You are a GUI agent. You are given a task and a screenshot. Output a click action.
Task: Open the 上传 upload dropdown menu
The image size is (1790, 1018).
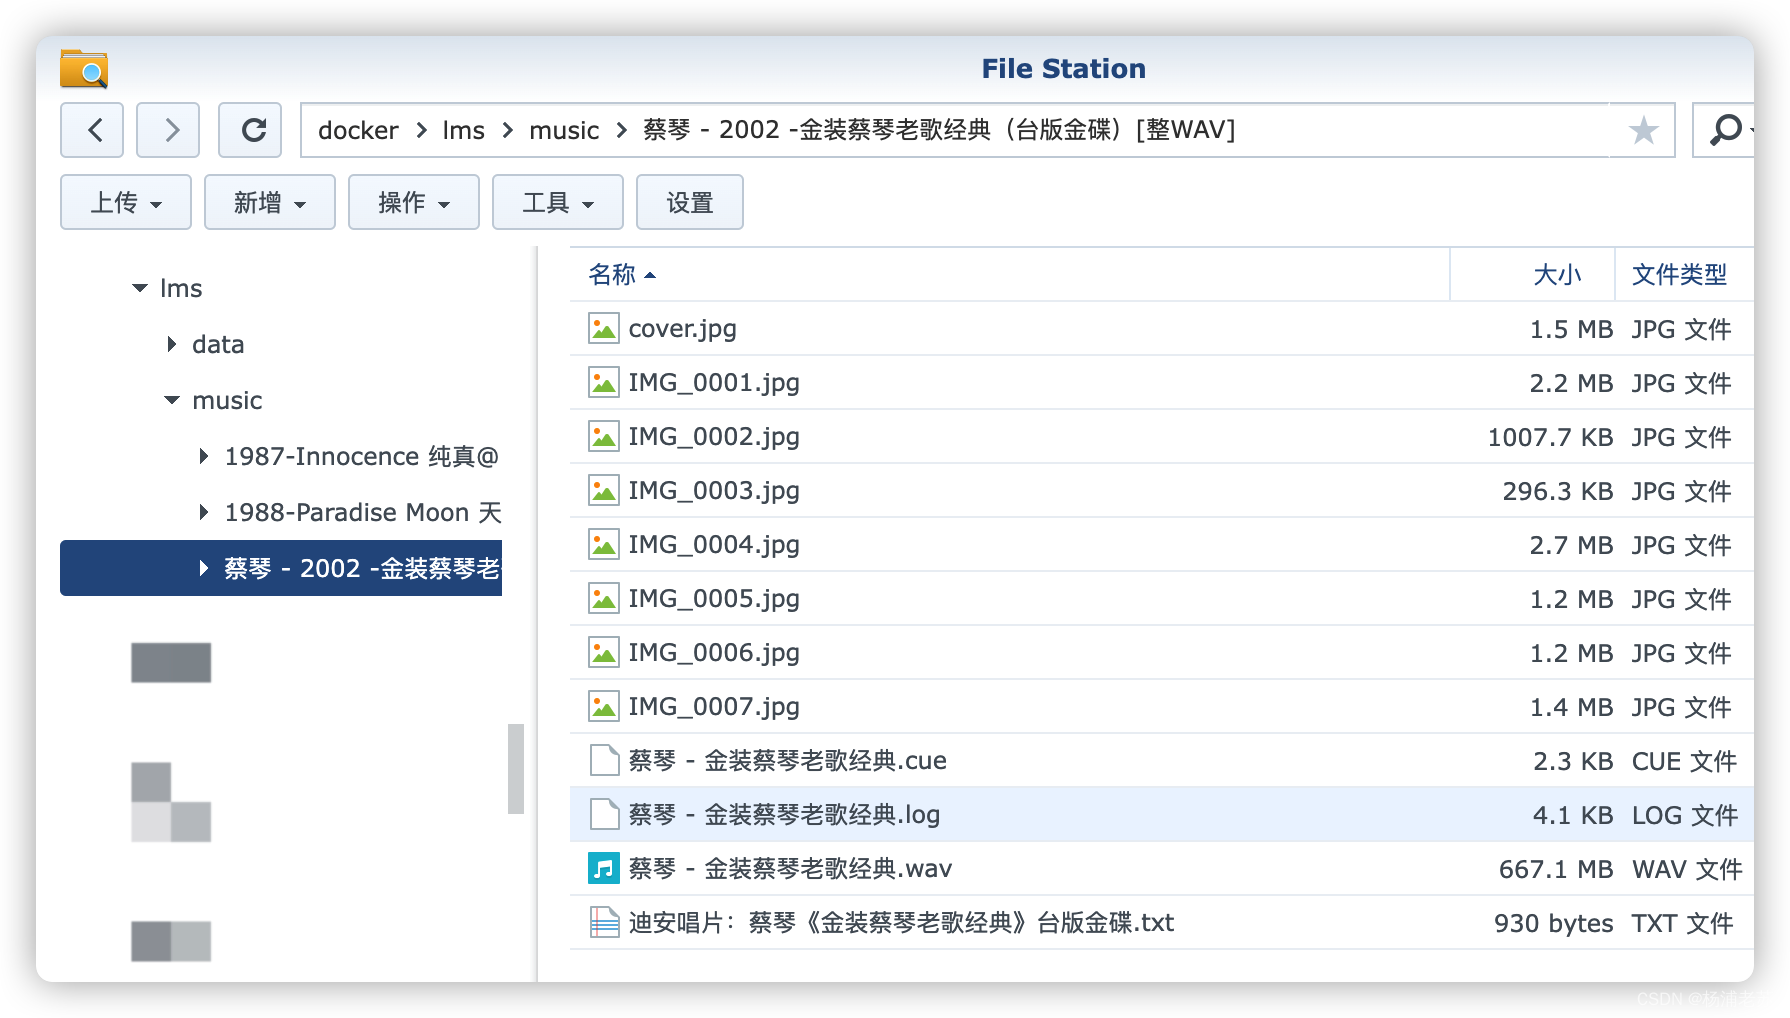click(125, 202)
